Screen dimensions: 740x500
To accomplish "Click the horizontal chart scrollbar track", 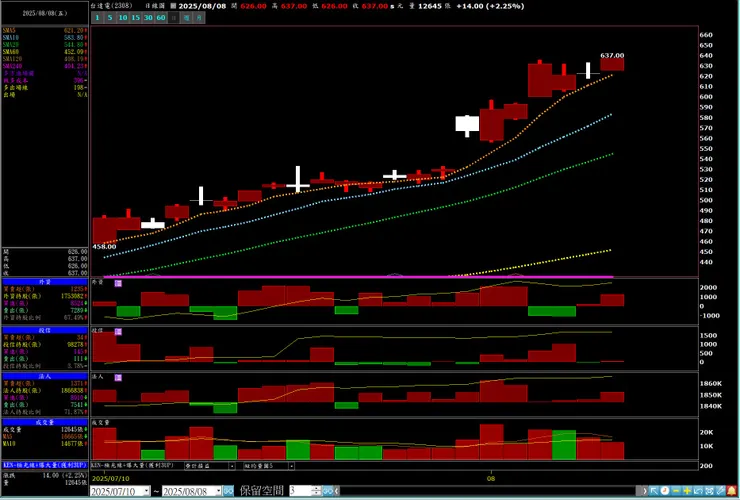I will pyautogui.click(x=490, y=491).
